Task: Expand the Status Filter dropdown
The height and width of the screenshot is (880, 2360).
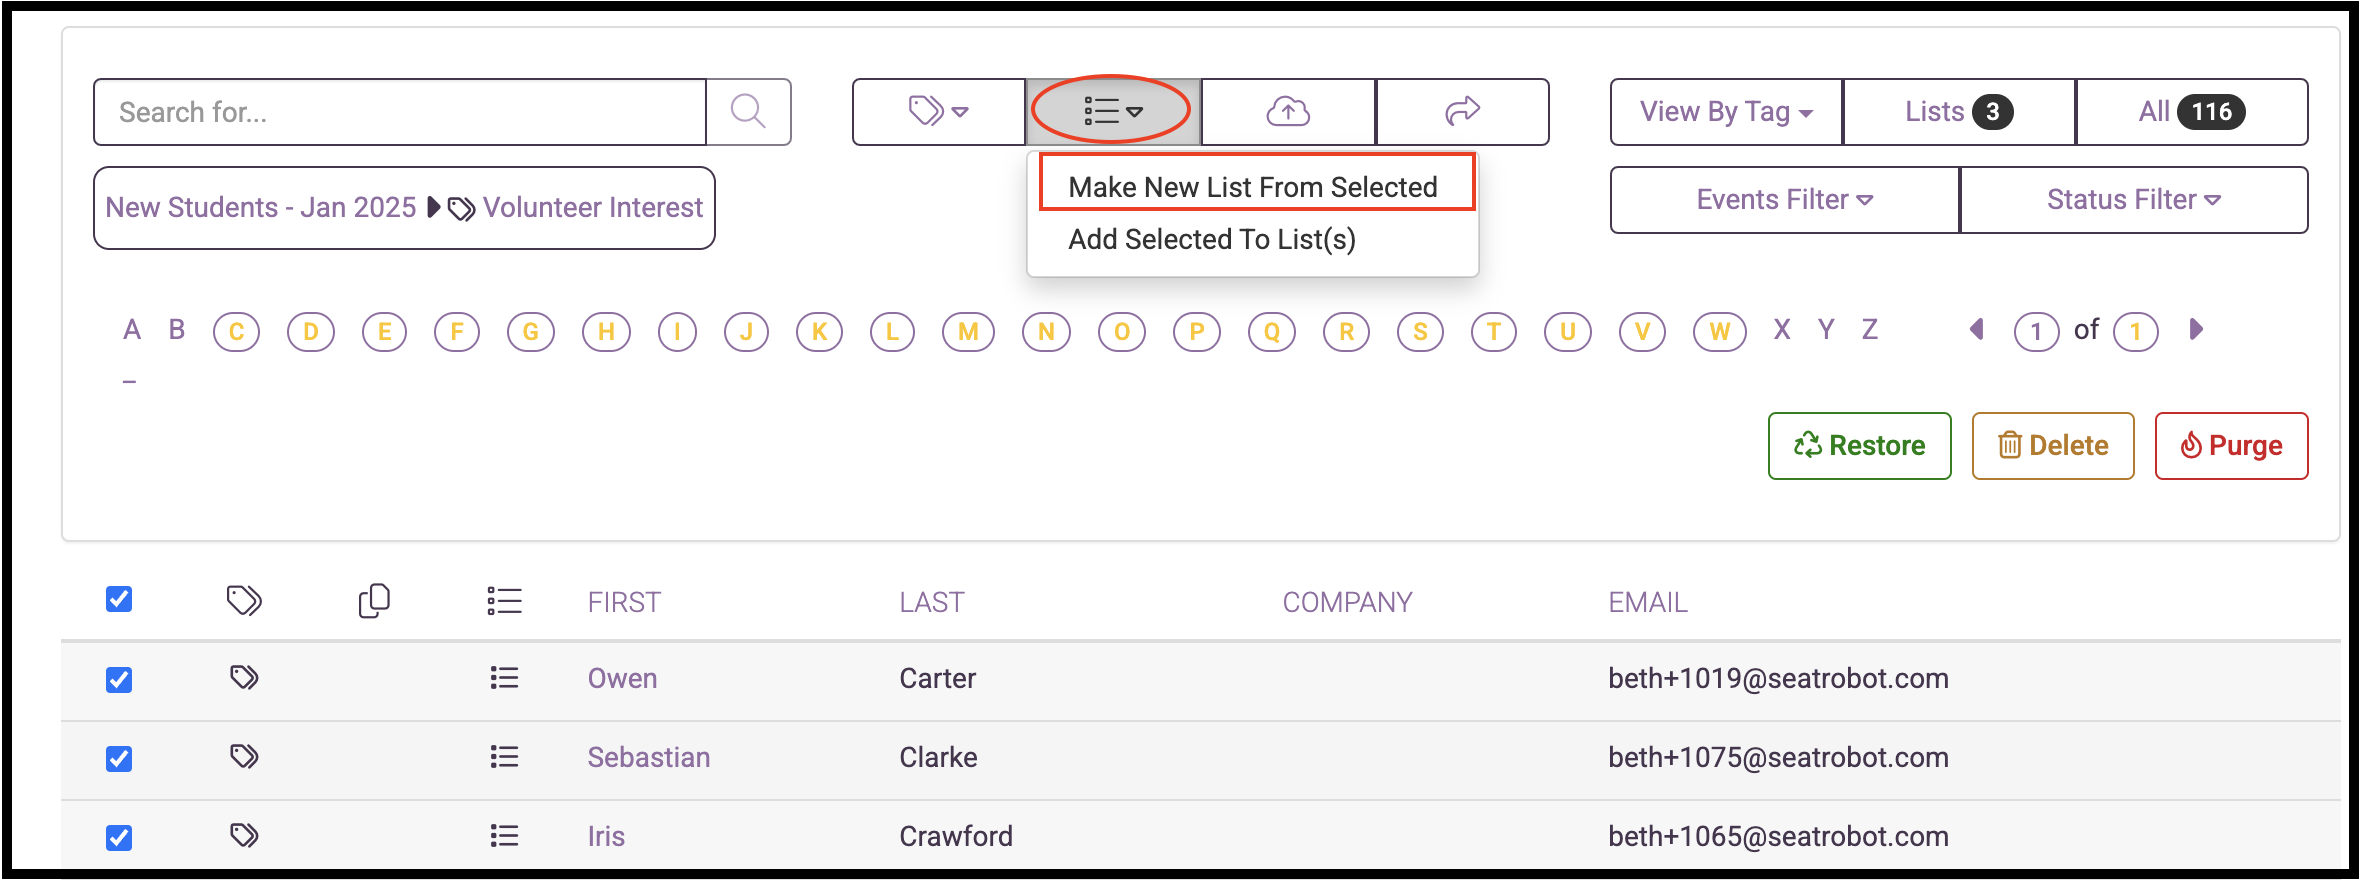Action: (x=2134, y=200)
